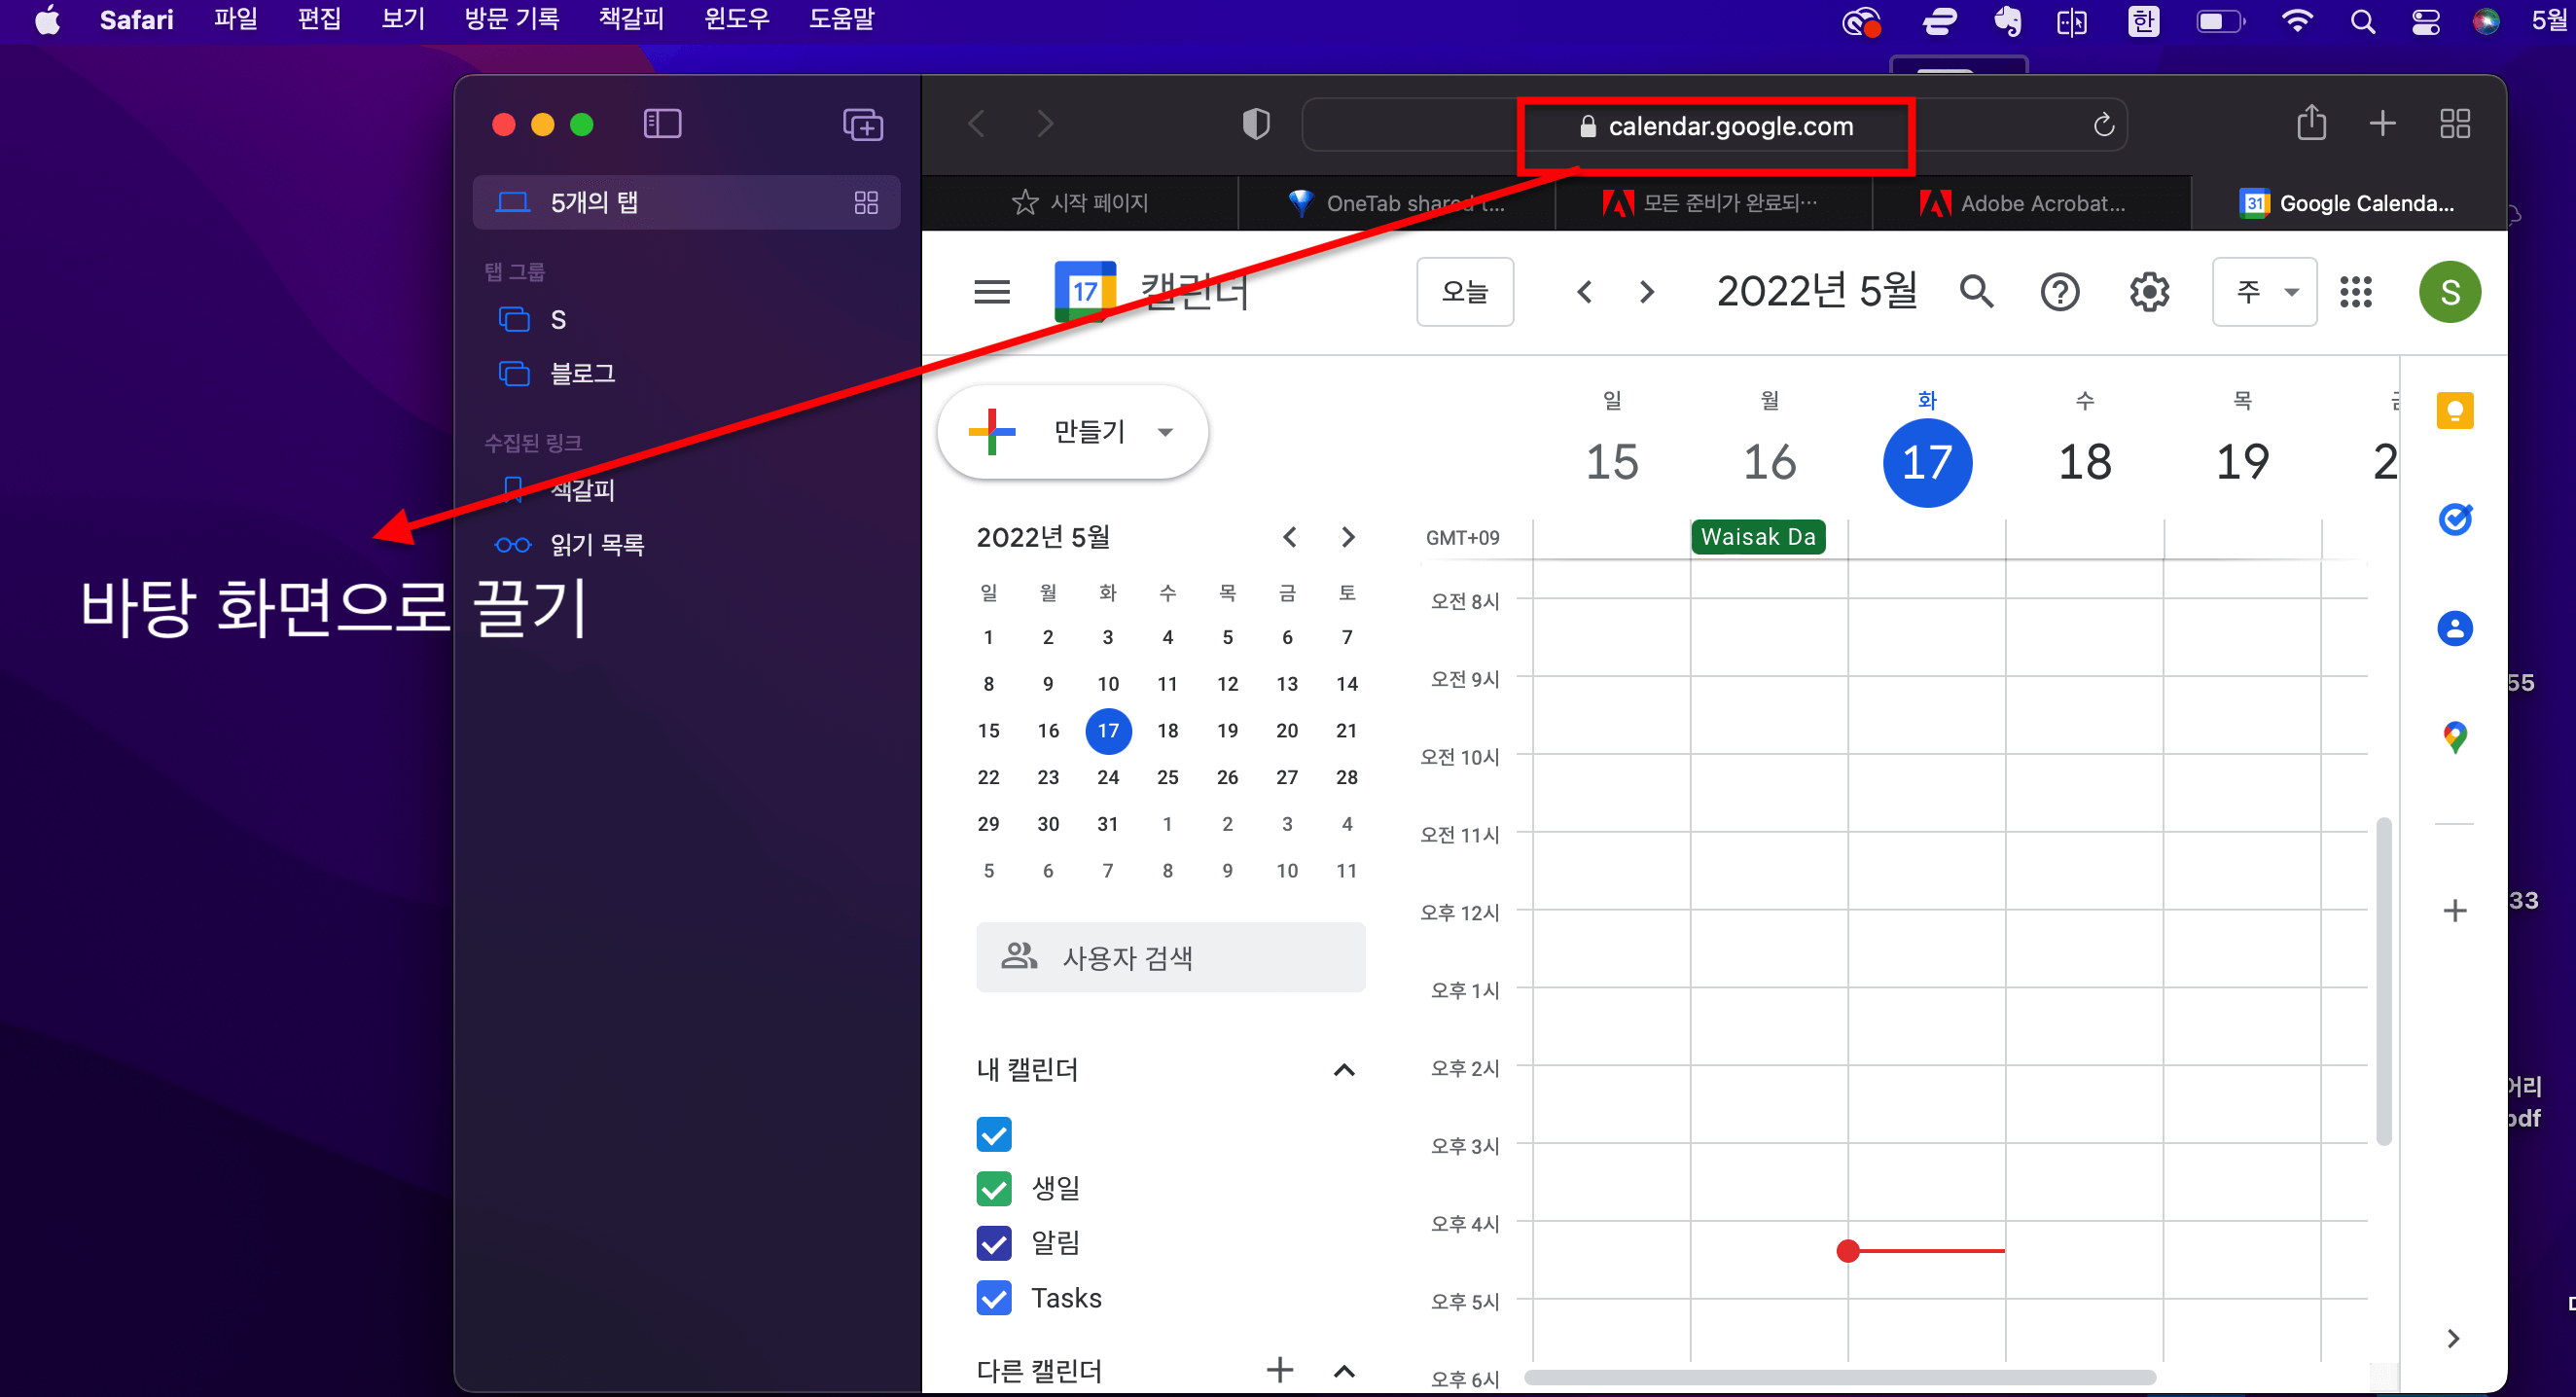Expand the 다른 캘린더 section
This screenshot has height=1397, width=2576.
1345,1370
